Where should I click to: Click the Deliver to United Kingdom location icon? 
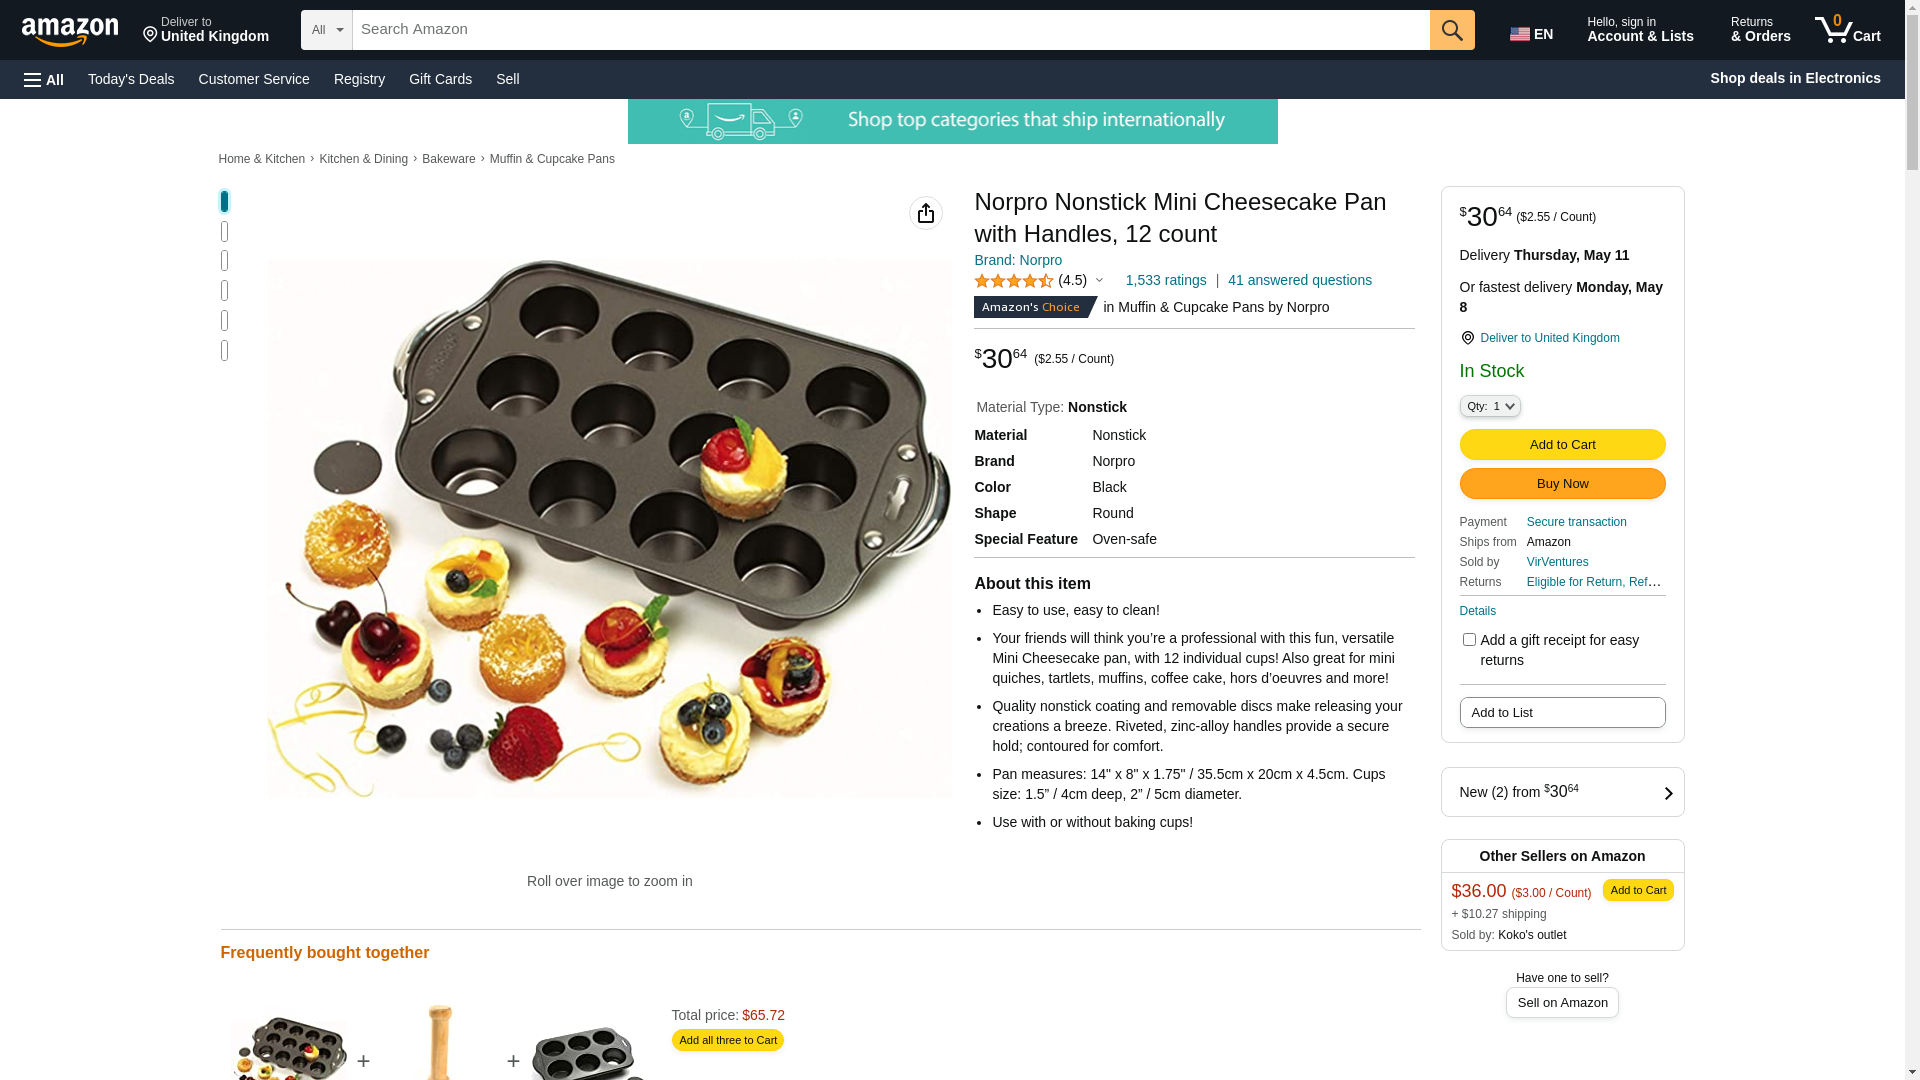(1467, 338)
